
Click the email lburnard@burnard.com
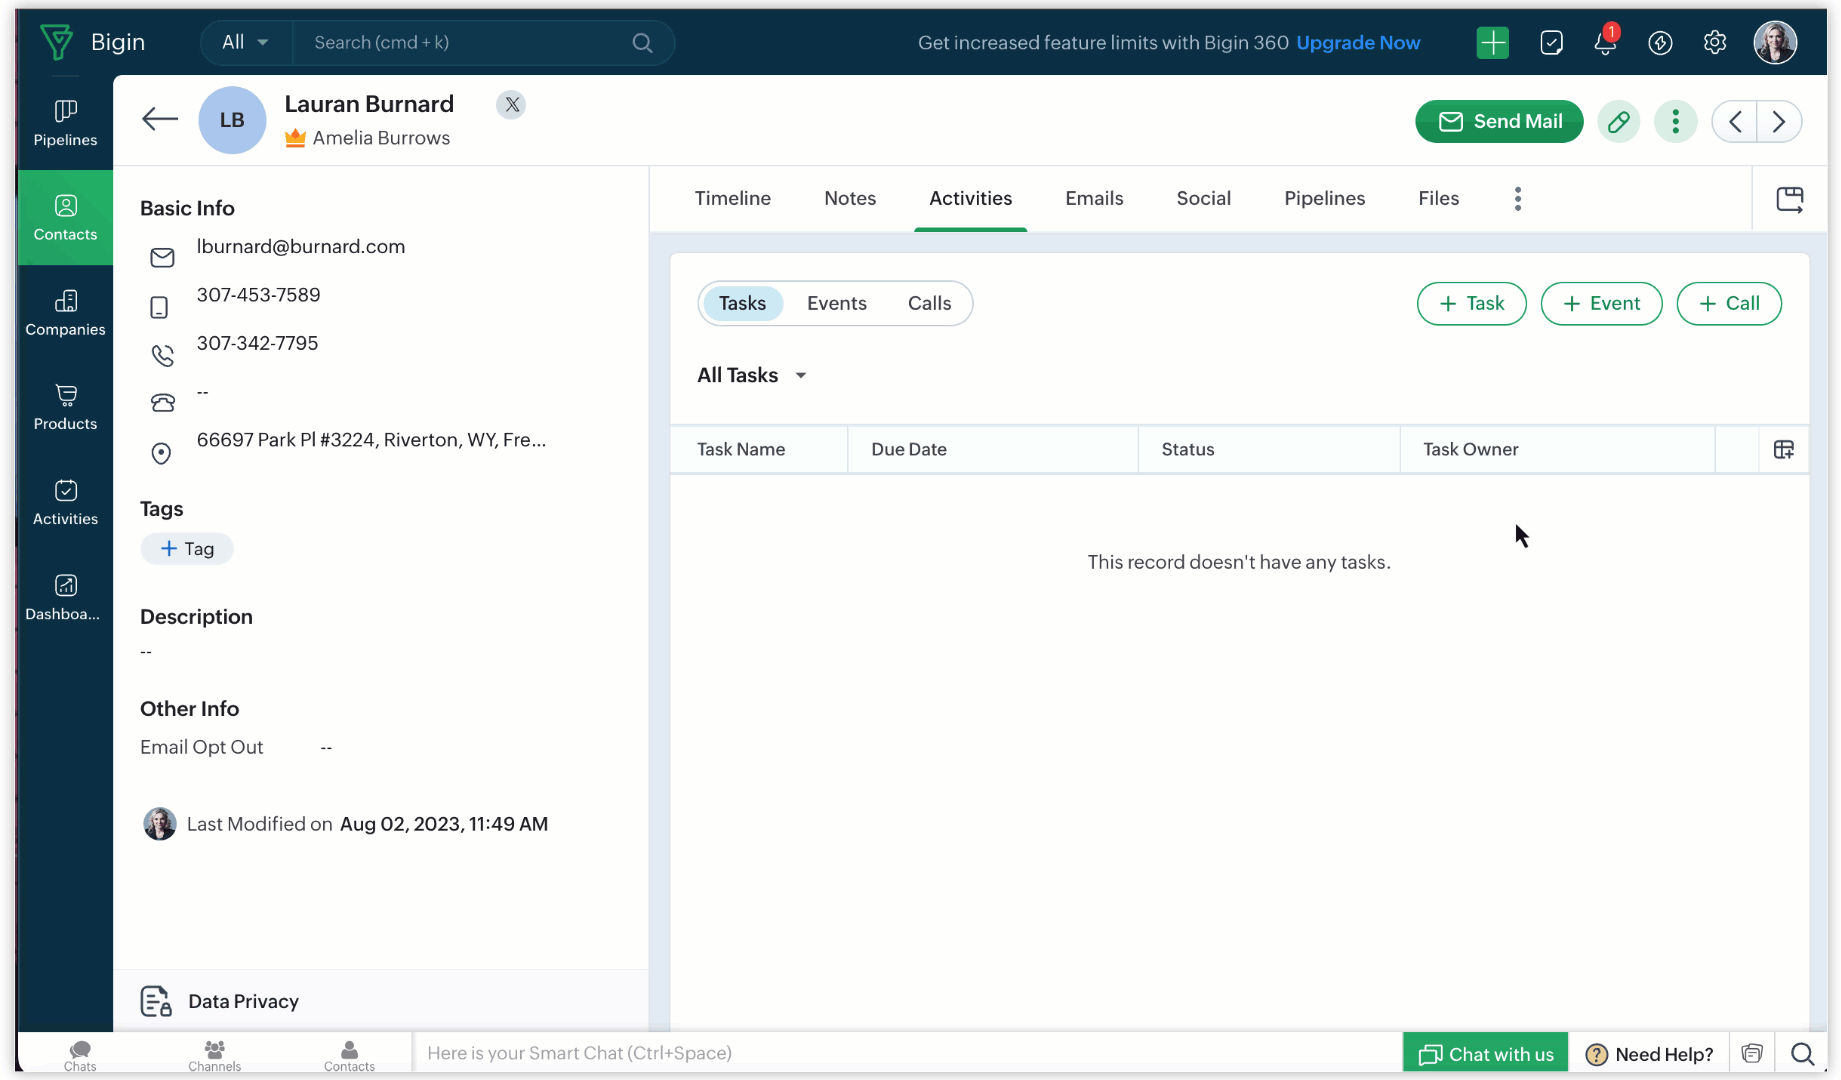(x=300, y=247)
